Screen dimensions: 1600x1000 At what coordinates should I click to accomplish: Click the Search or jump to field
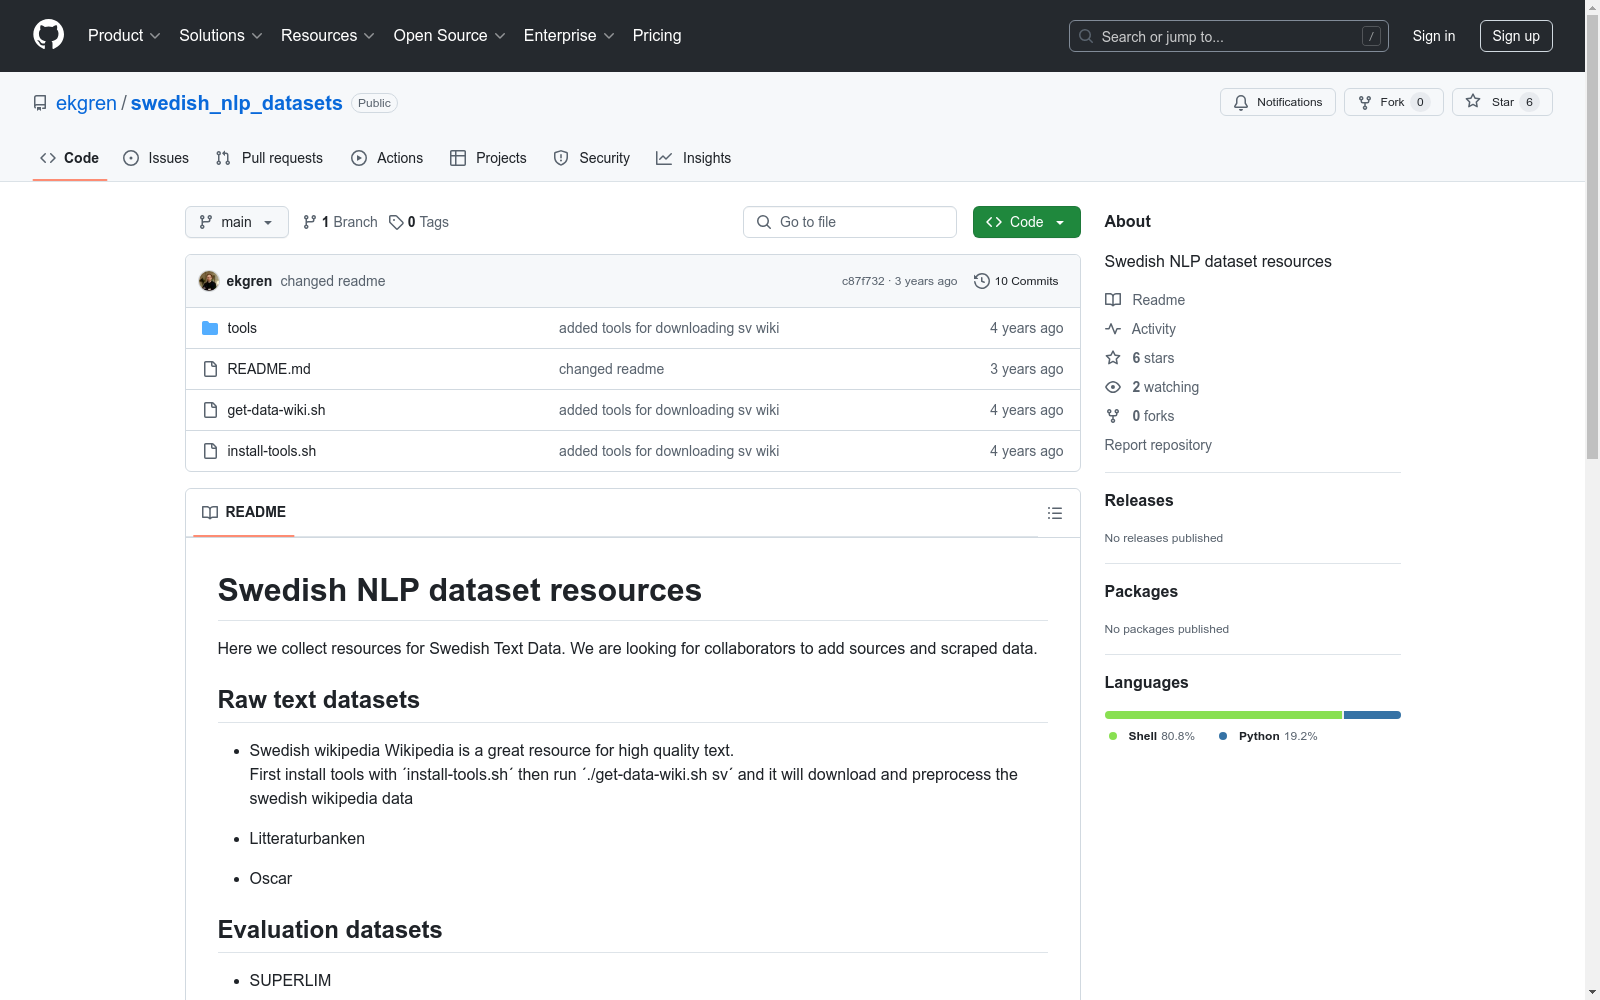[x=1229, y=36]
